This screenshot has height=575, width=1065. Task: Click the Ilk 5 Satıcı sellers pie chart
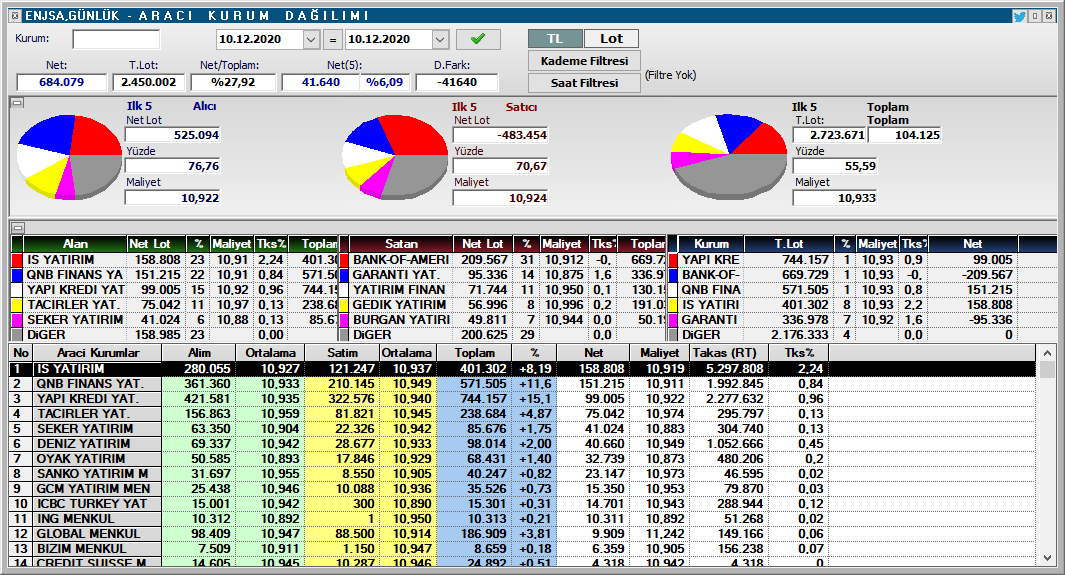[395, 157]
